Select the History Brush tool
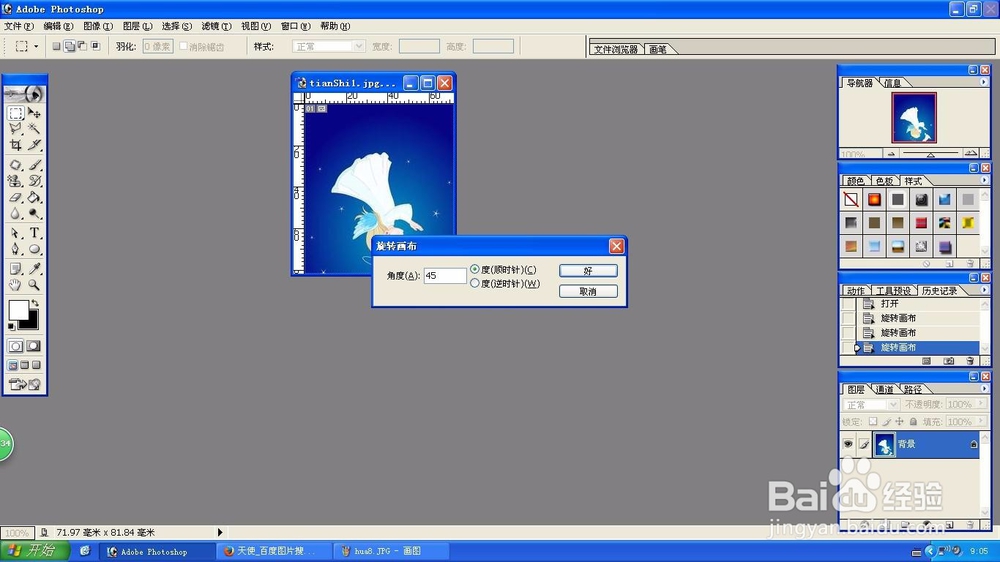 pos(34,181)
